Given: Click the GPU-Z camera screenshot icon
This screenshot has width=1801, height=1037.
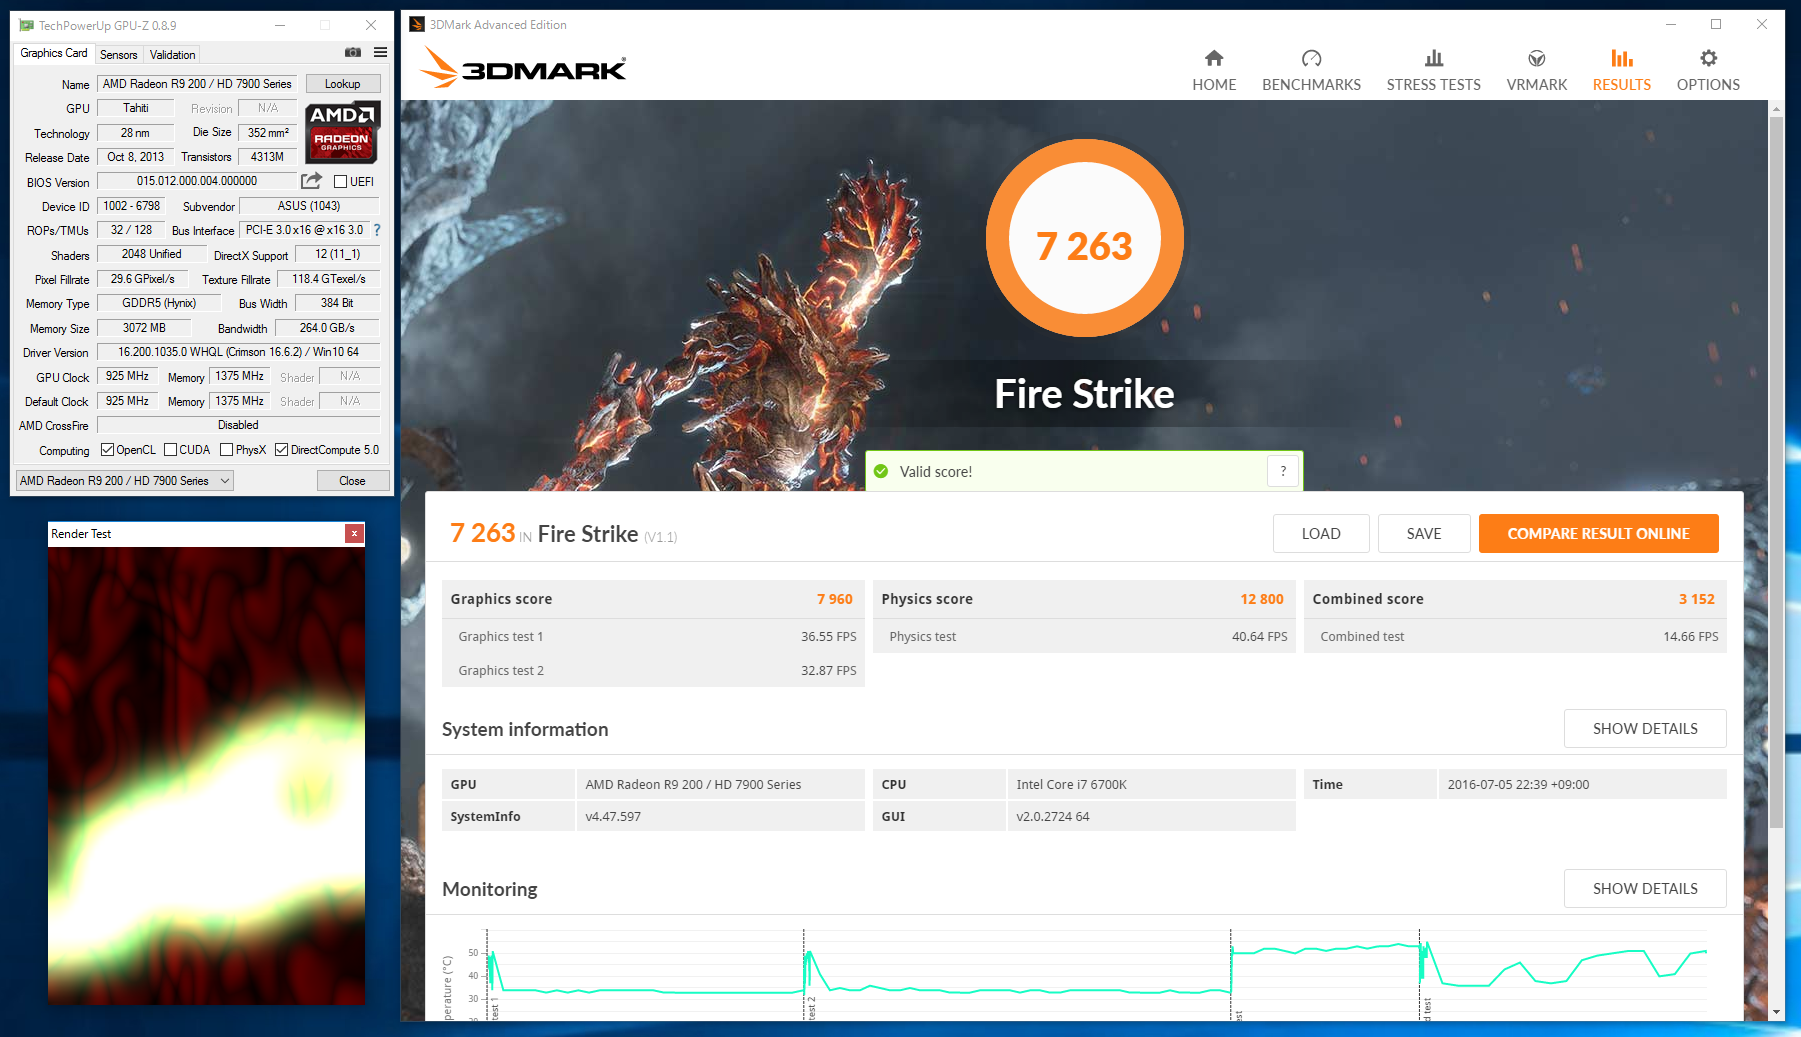Looking at the screenshot, I should click(353, 52).
